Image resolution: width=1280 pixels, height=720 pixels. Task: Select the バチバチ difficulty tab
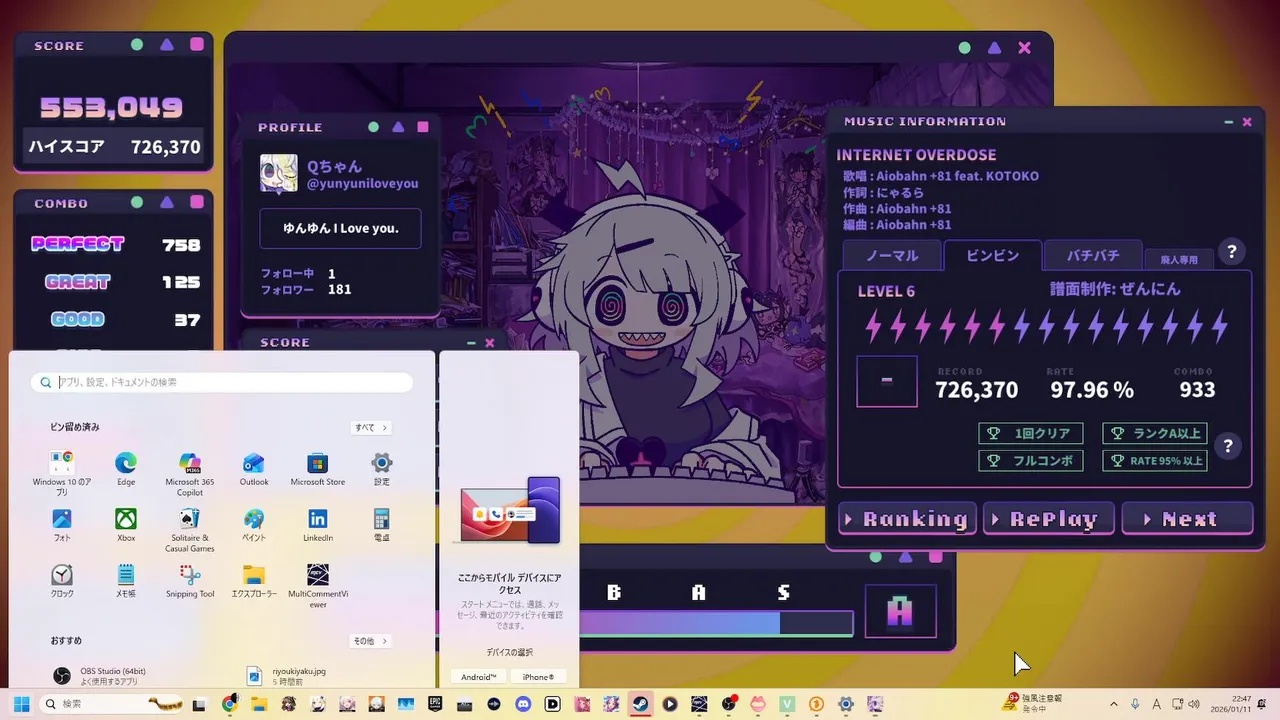click(1093, 255)
